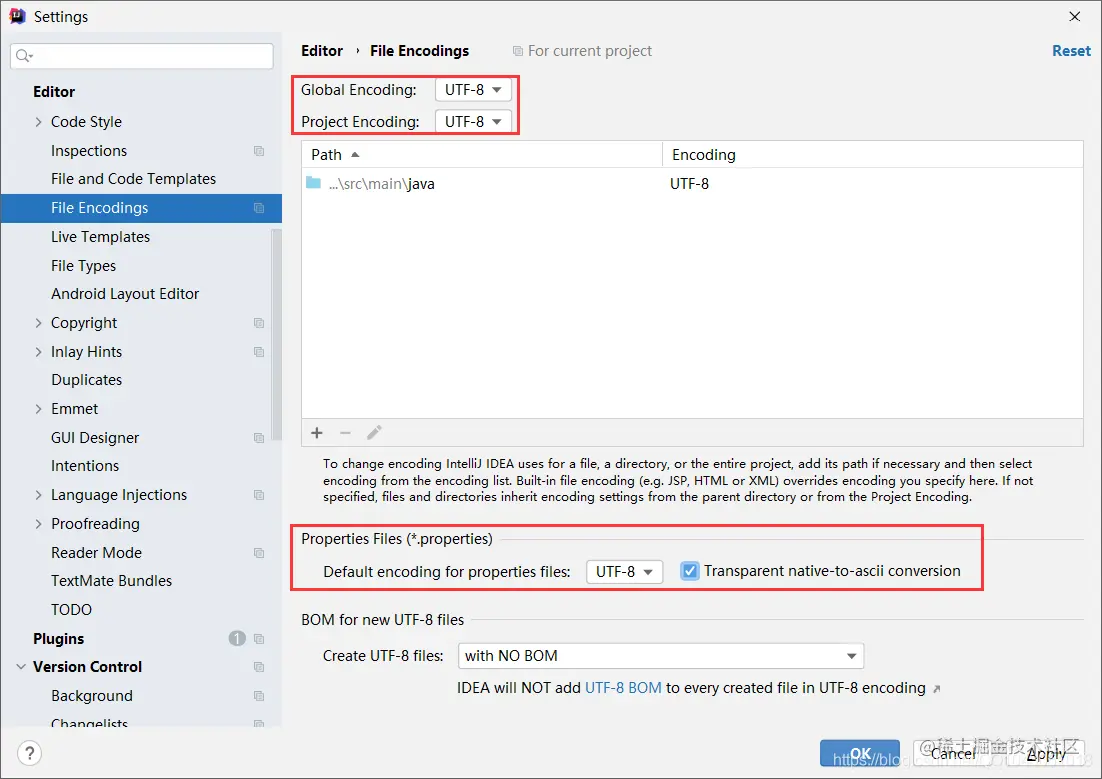This screenshot has height=779, width=1102.
Task: Open the Project Encoding dropdown
Action: tap(473, 121)
